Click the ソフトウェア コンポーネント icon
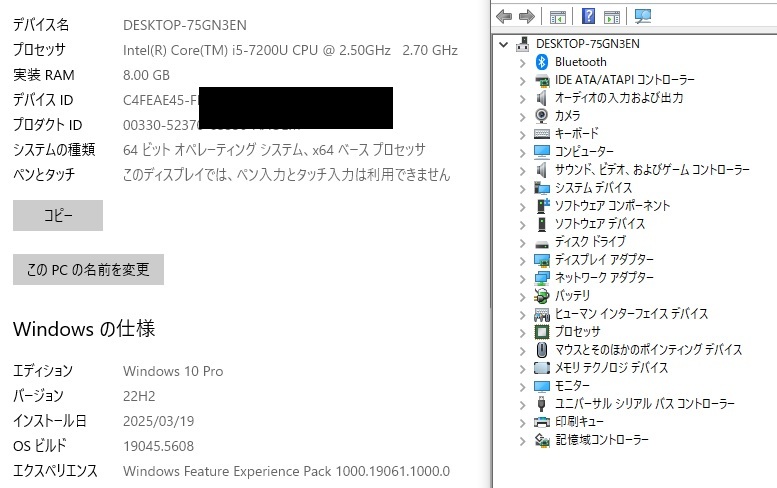This screenshot has height=488, width=777. tap(543, 206)
